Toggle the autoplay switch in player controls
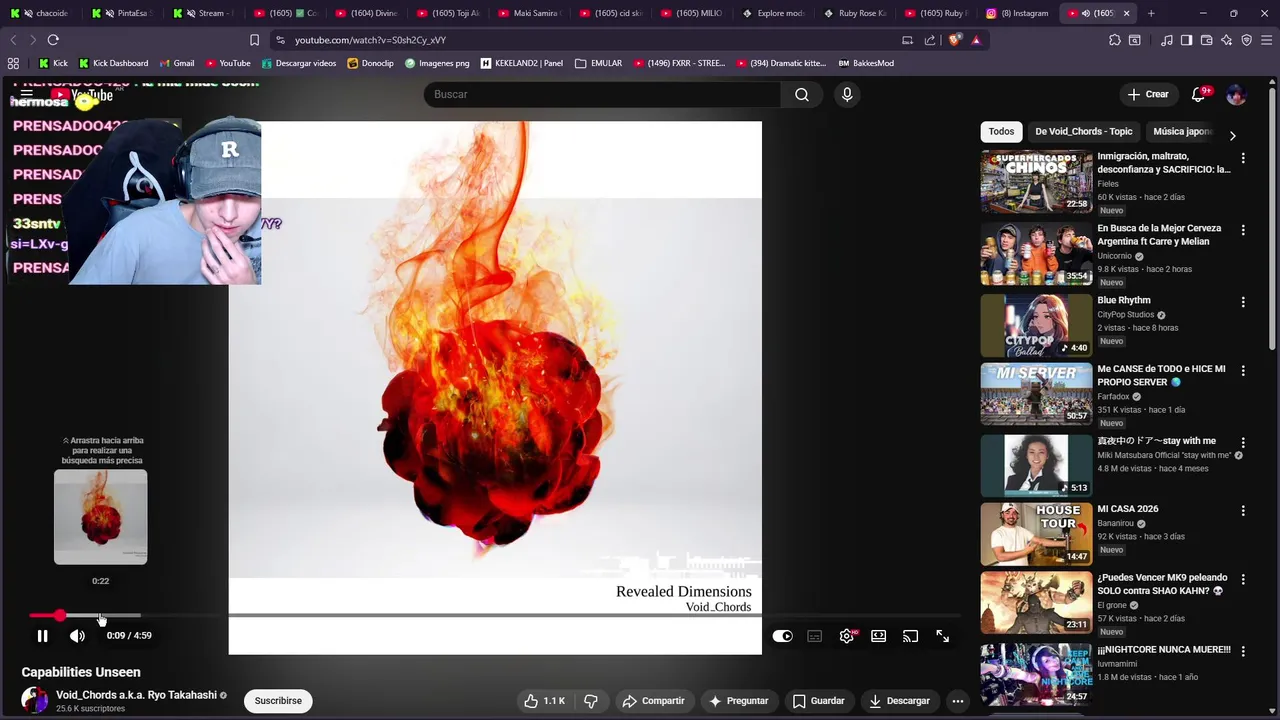Viewport: 1280px width, 720px height. coord(782,636)
